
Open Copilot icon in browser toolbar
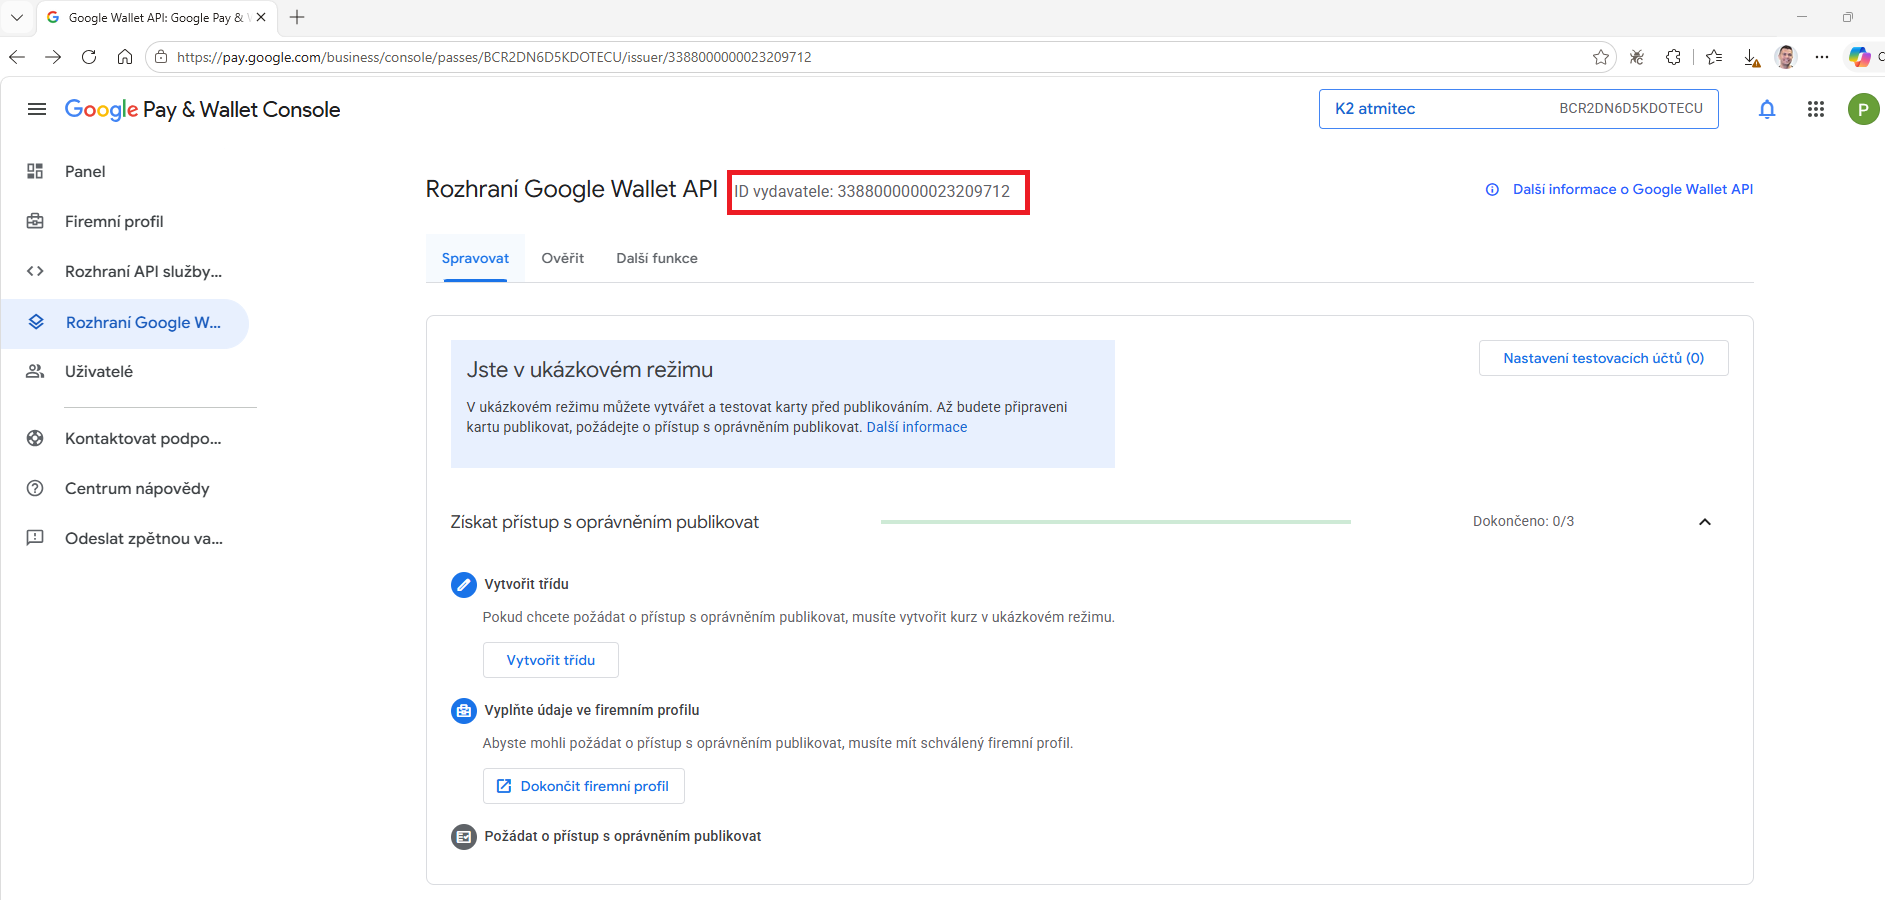(1859, 57)
